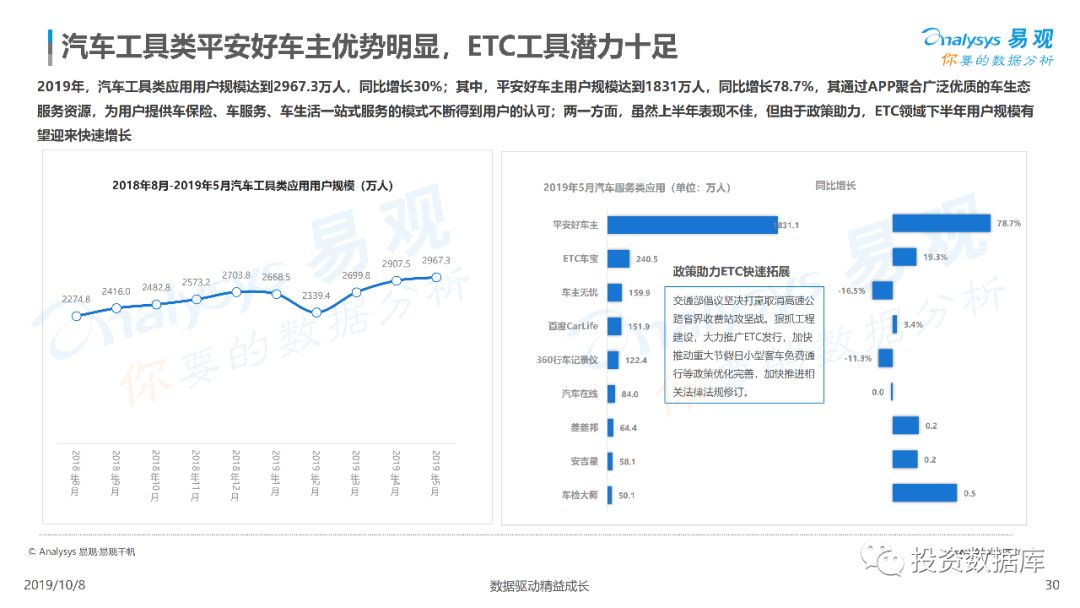Click the 百度CarLife bar valued 151.9
The height and width of the screenshot is (608, 1080).
pyautogui.click(x=614, y=326)
